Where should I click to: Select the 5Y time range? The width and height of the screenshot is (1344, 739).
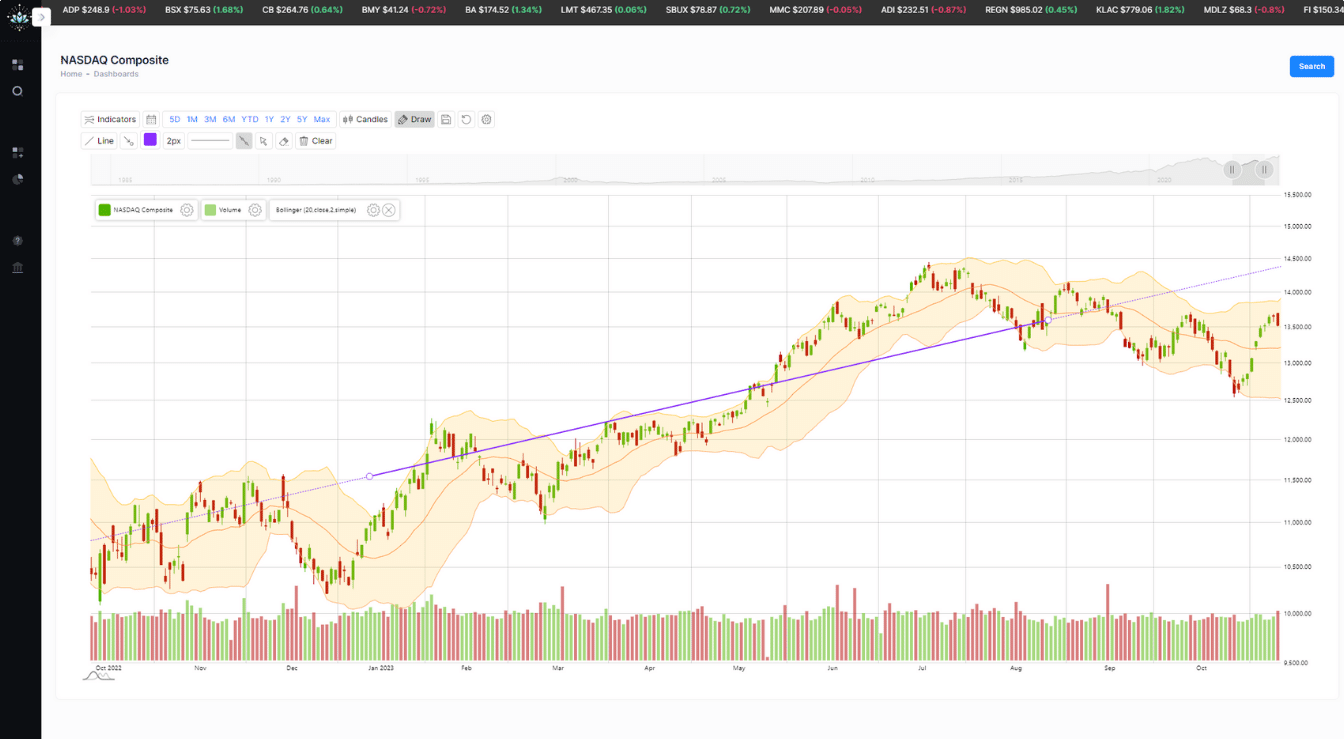[302, 119]
